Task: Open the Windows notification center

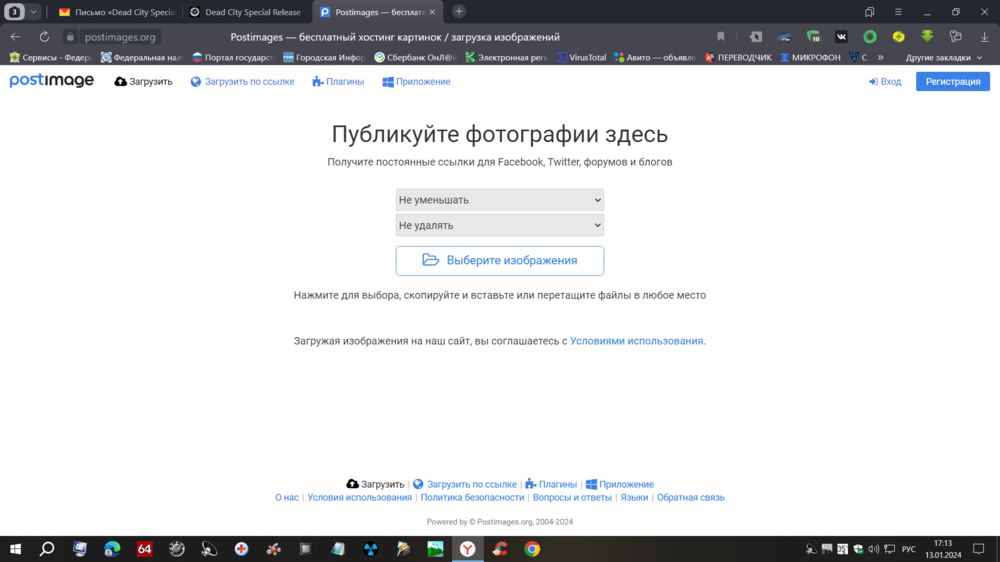Action: pyautogui.click(x=978, y=549)
